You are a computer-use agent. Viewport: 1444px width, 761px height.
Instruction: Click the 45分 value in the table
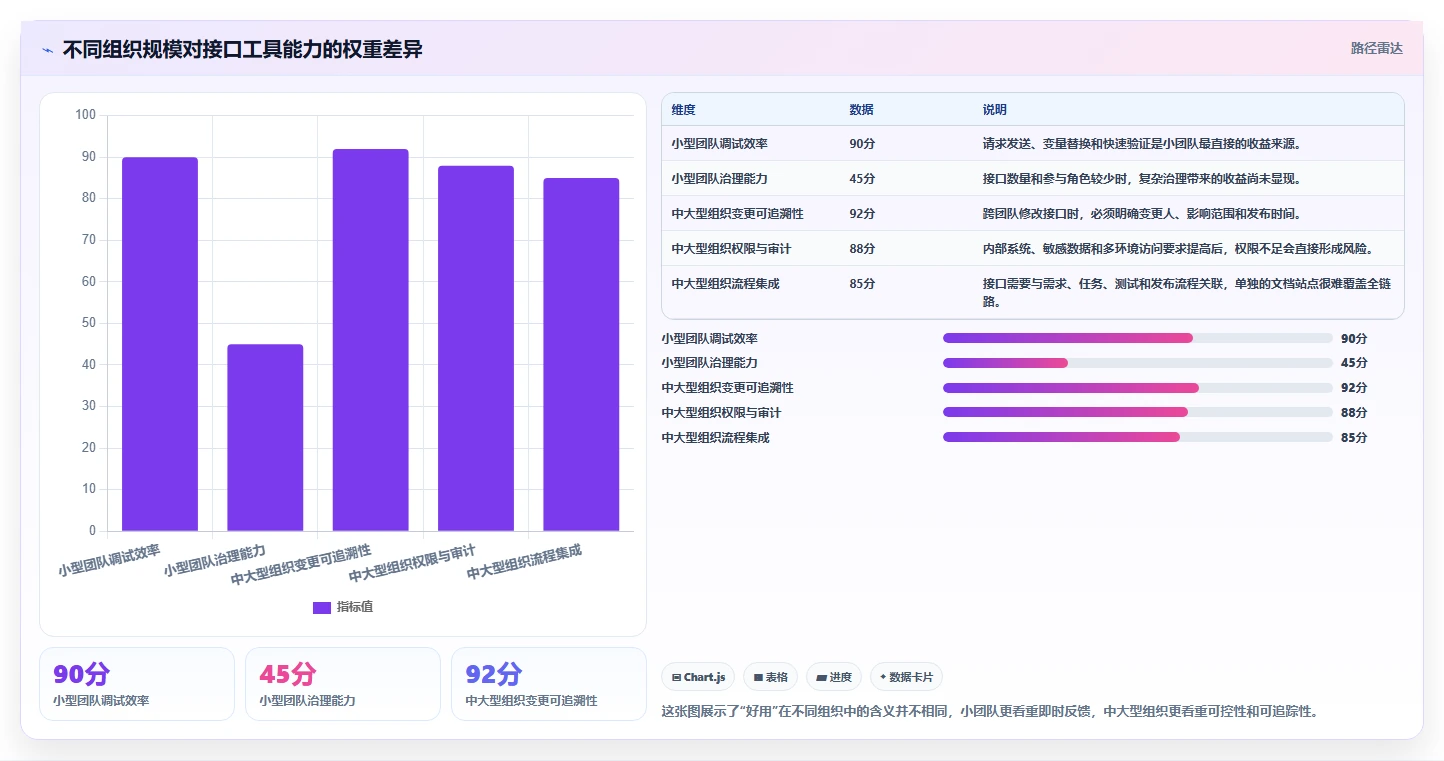[862, 178]
